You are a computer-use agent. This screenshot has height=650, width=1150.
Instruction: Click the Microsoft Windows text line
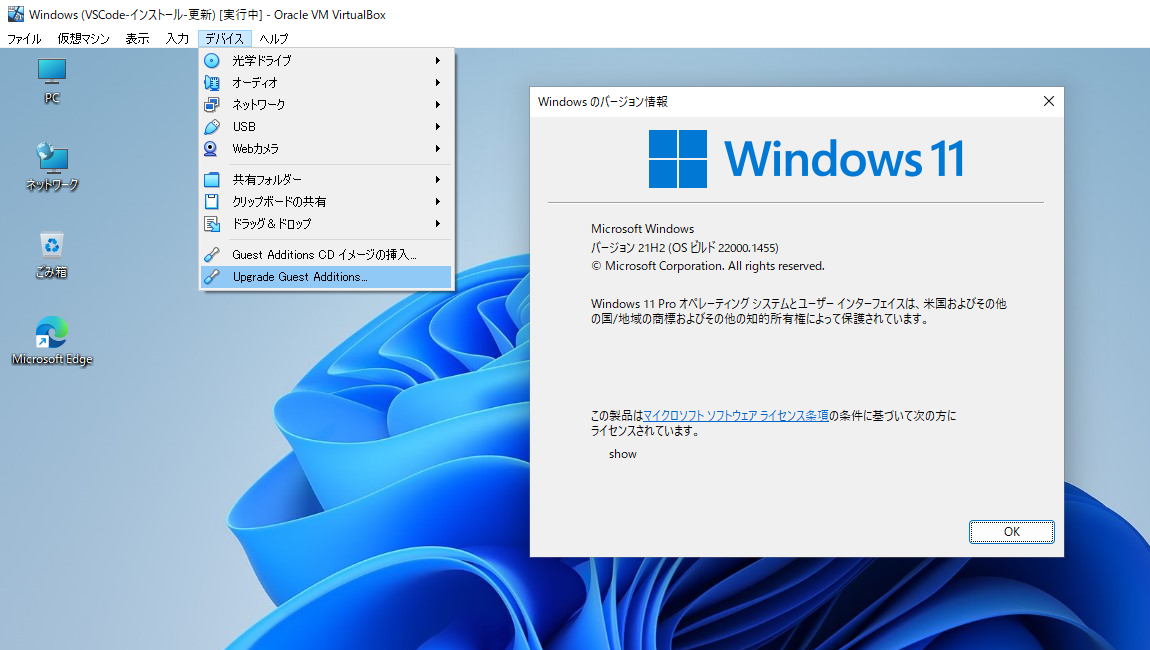[x=642, y=229]
